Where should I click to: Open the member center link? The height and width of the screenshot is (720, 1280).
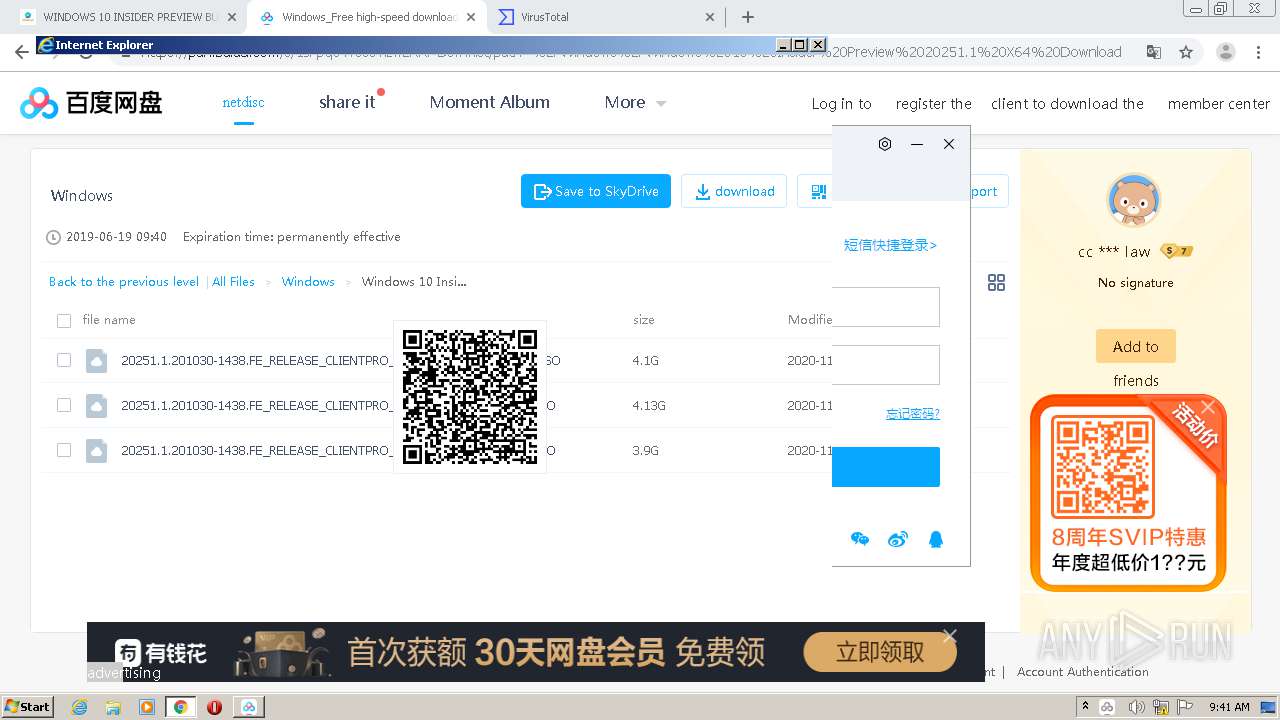[1218, 104]
